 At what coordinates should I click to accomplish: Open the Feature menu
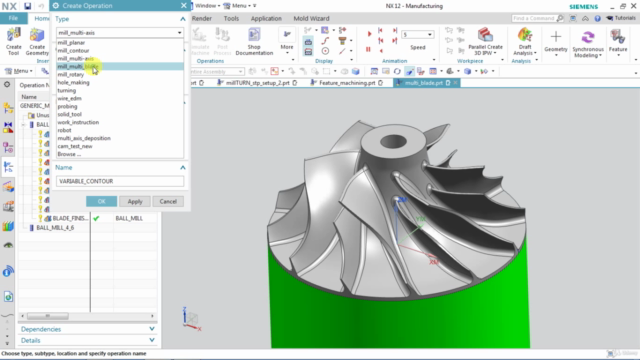point(618,41)
